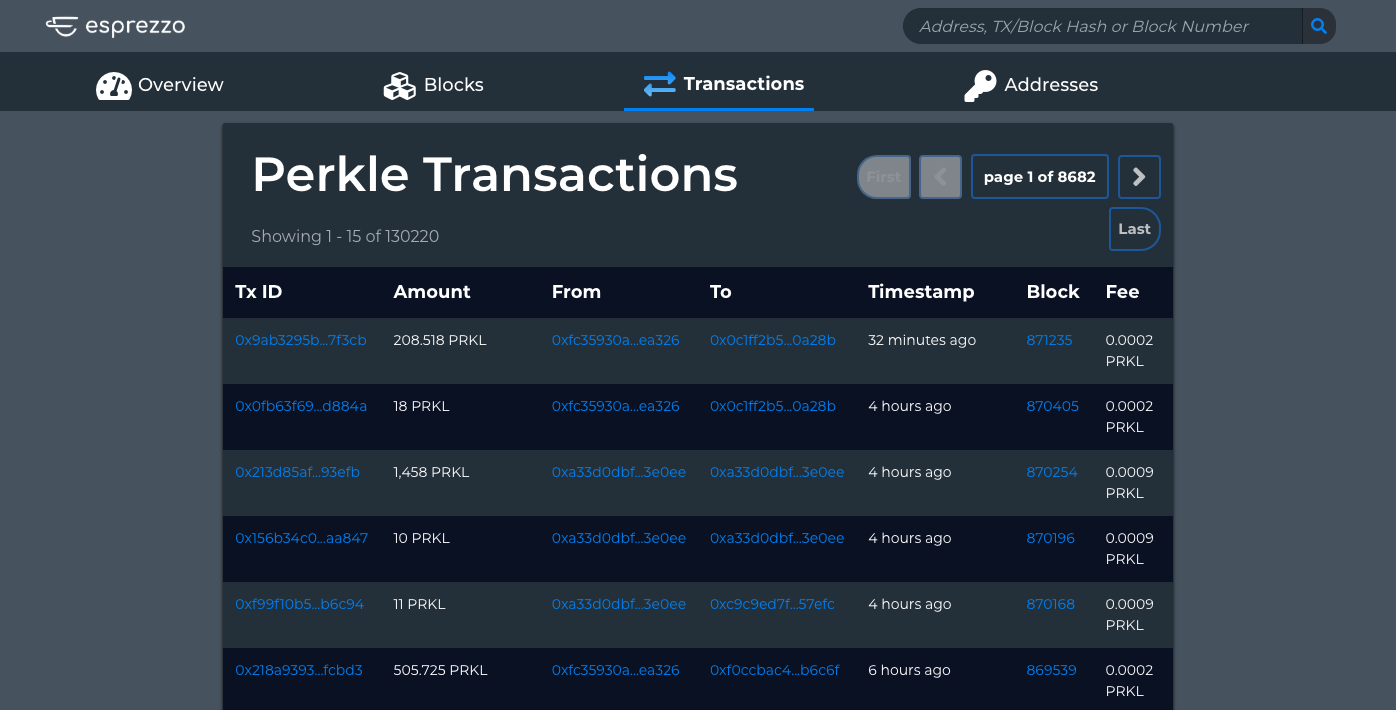Open To address in block 870196 row
Viewport: 1396px width, 710px height.
click(x=777, y=538)
